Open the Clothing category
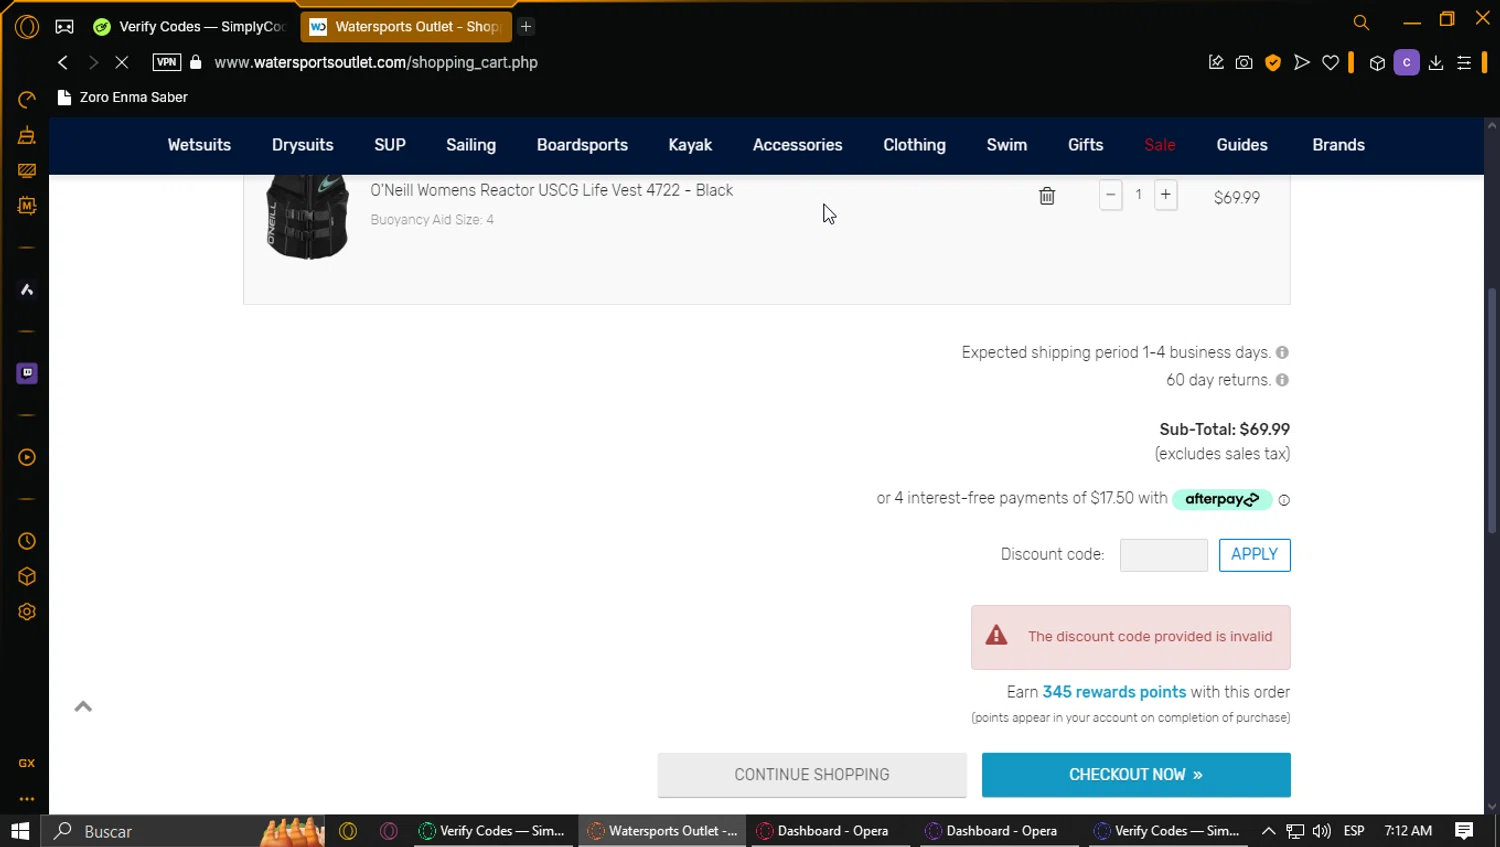The height and width of the screenshot is (847, 1500). click(x=914, y=145)
